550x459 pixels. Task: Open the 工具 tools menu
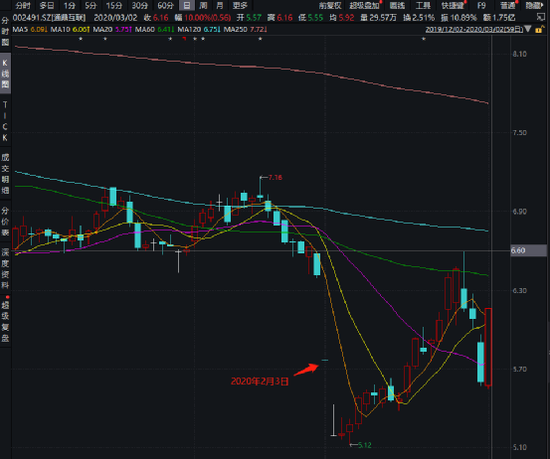[423, 6]
